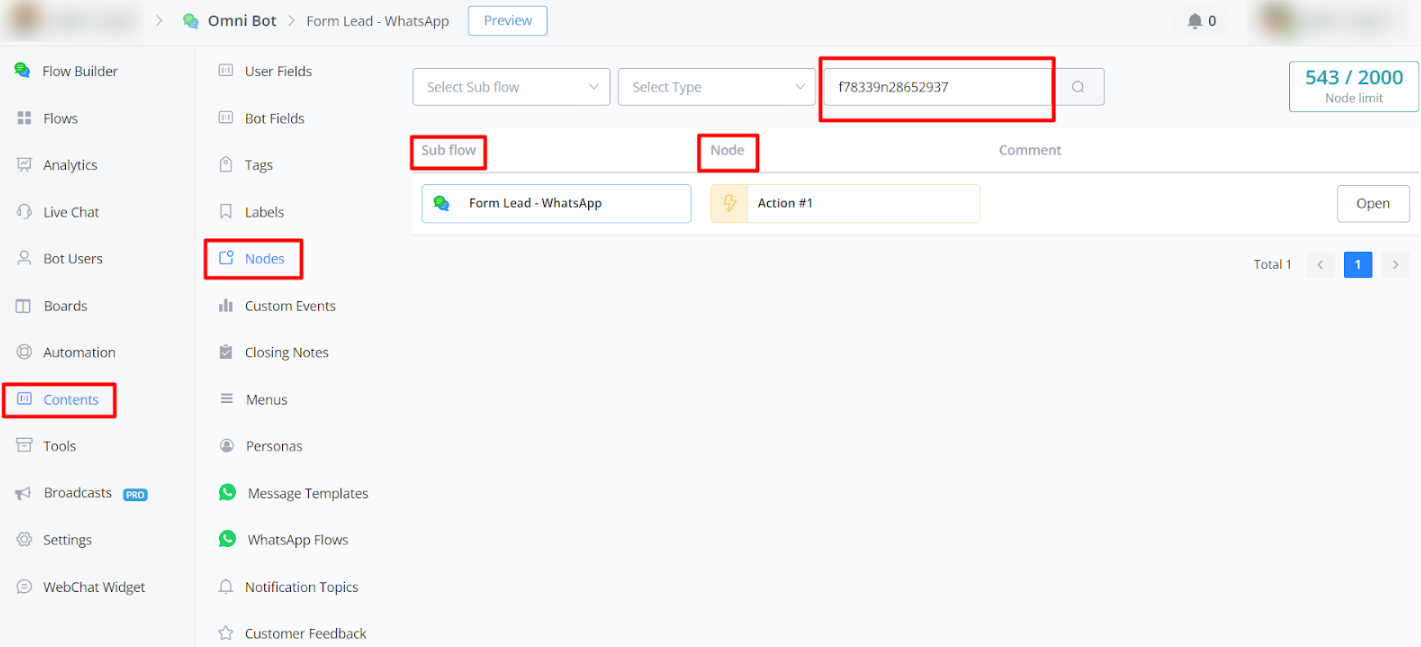Image resolution: width=1421 pixels, height=647 pixels.
Task: Click the Broadcasts megaphone icon
Action: (24, 493)
